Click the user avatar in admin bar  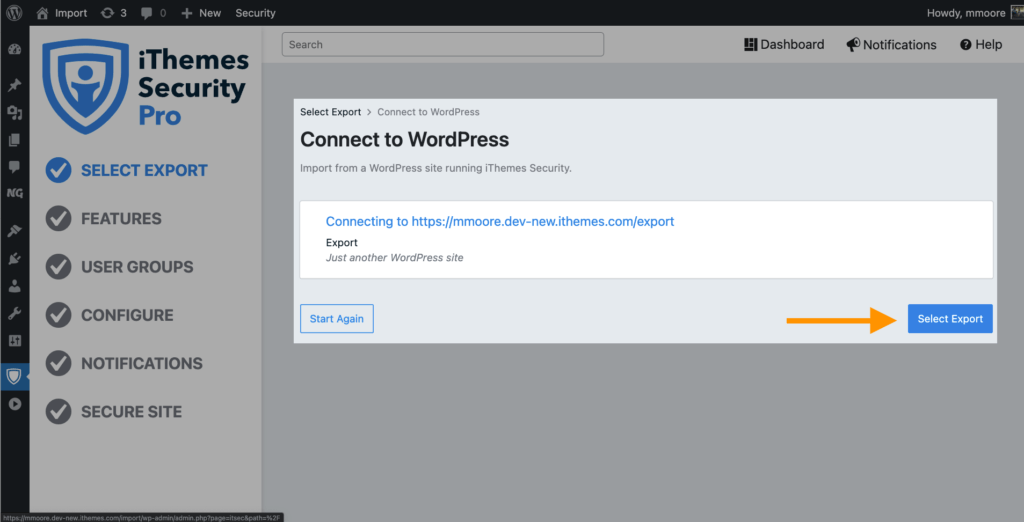(1017, 12)
